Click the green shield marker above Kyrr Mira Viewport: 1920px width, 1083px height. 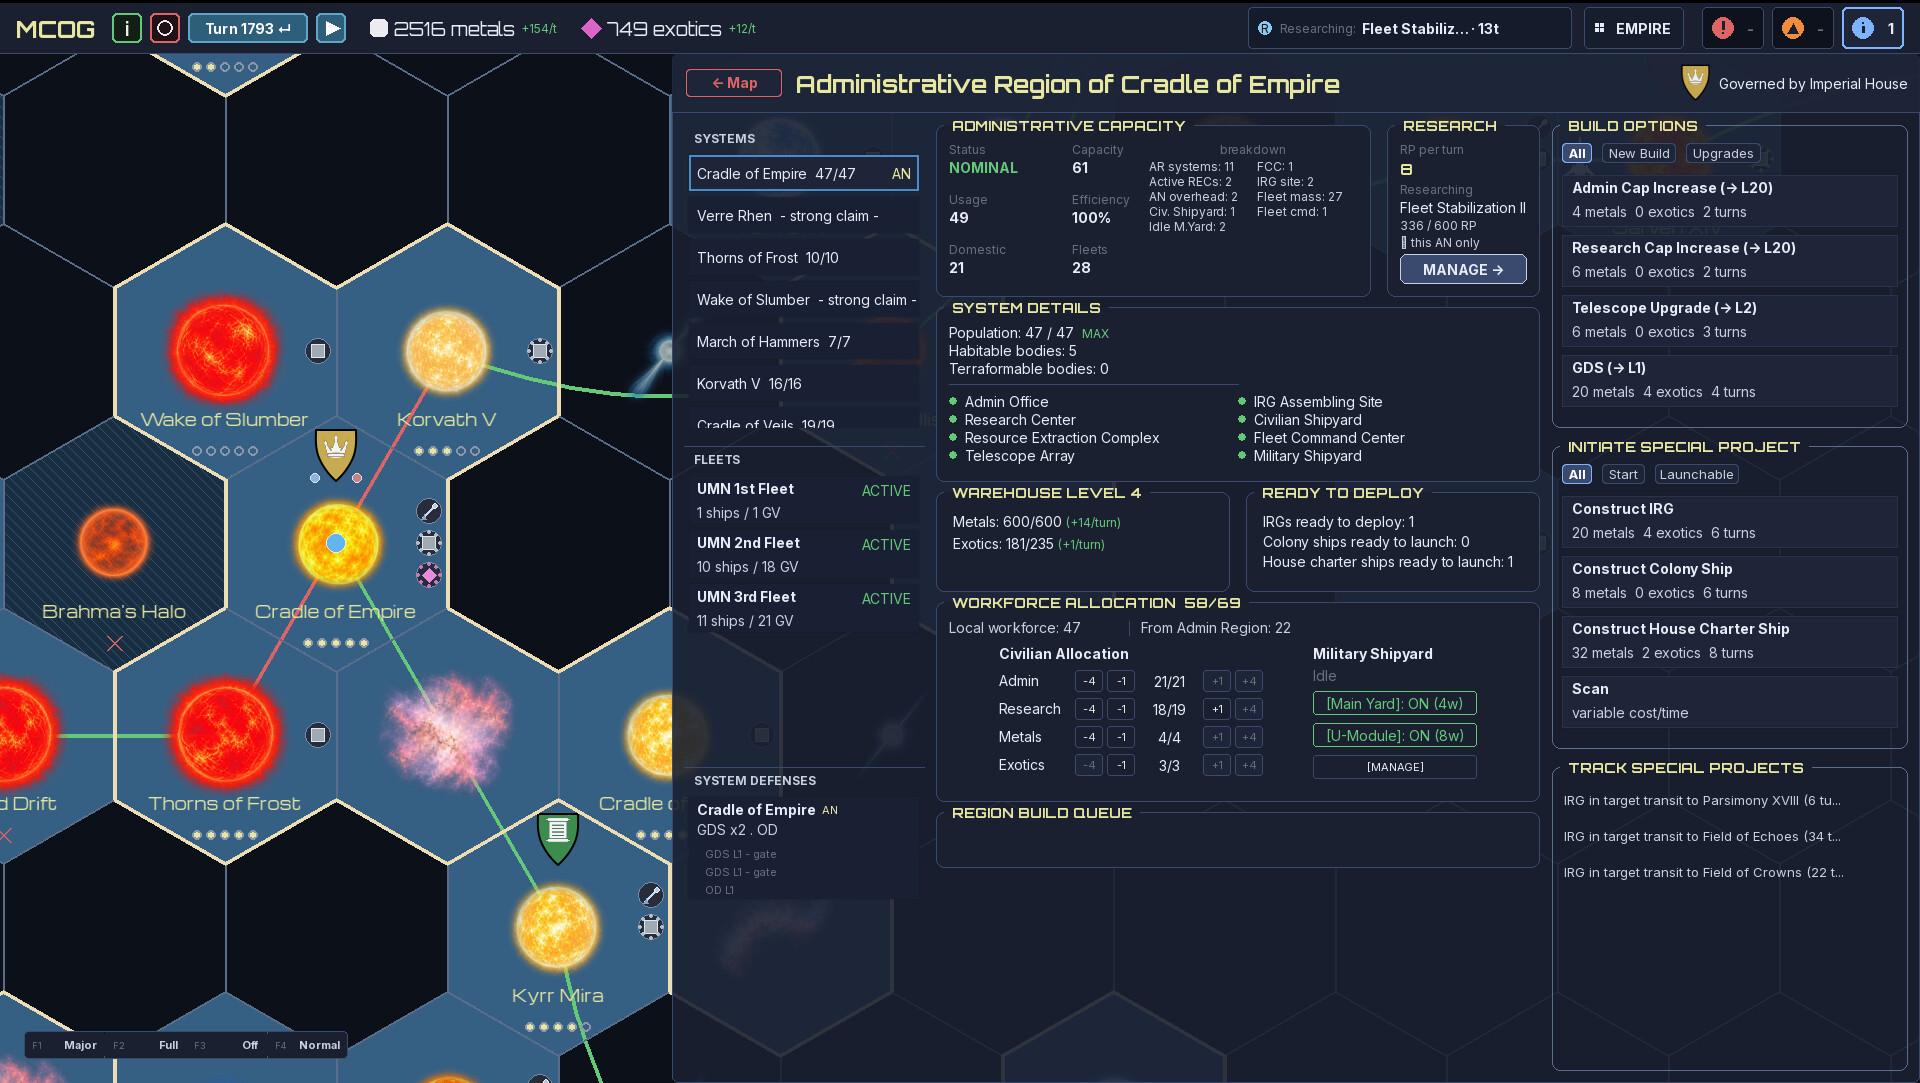(x=558, y=837)
